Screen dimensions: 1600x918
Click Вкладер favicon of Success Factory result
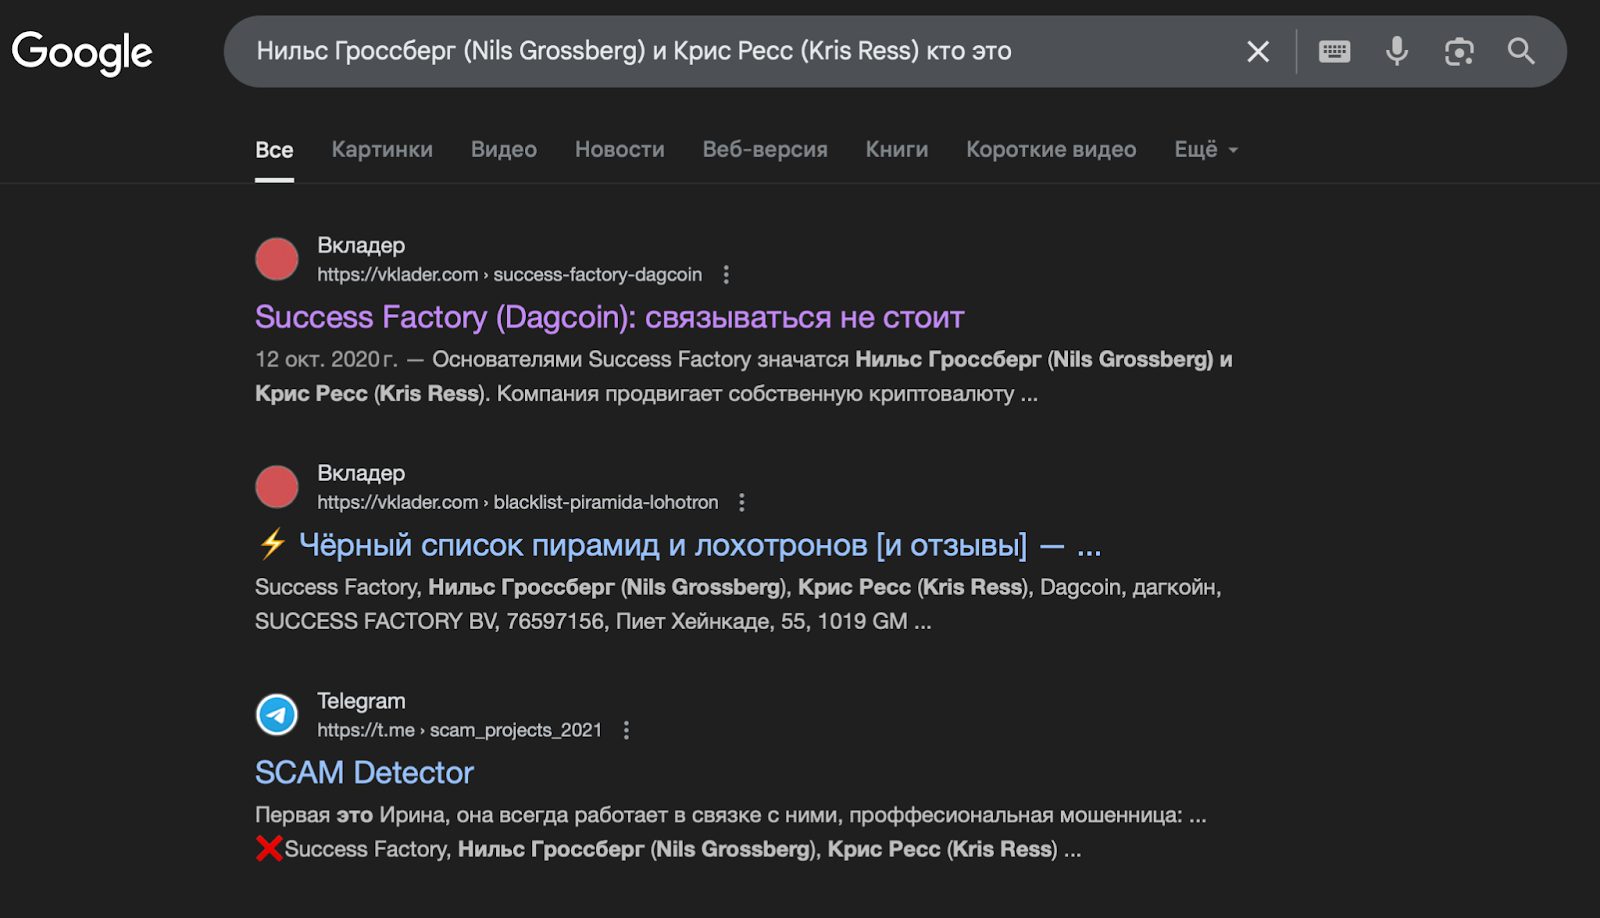277,259
